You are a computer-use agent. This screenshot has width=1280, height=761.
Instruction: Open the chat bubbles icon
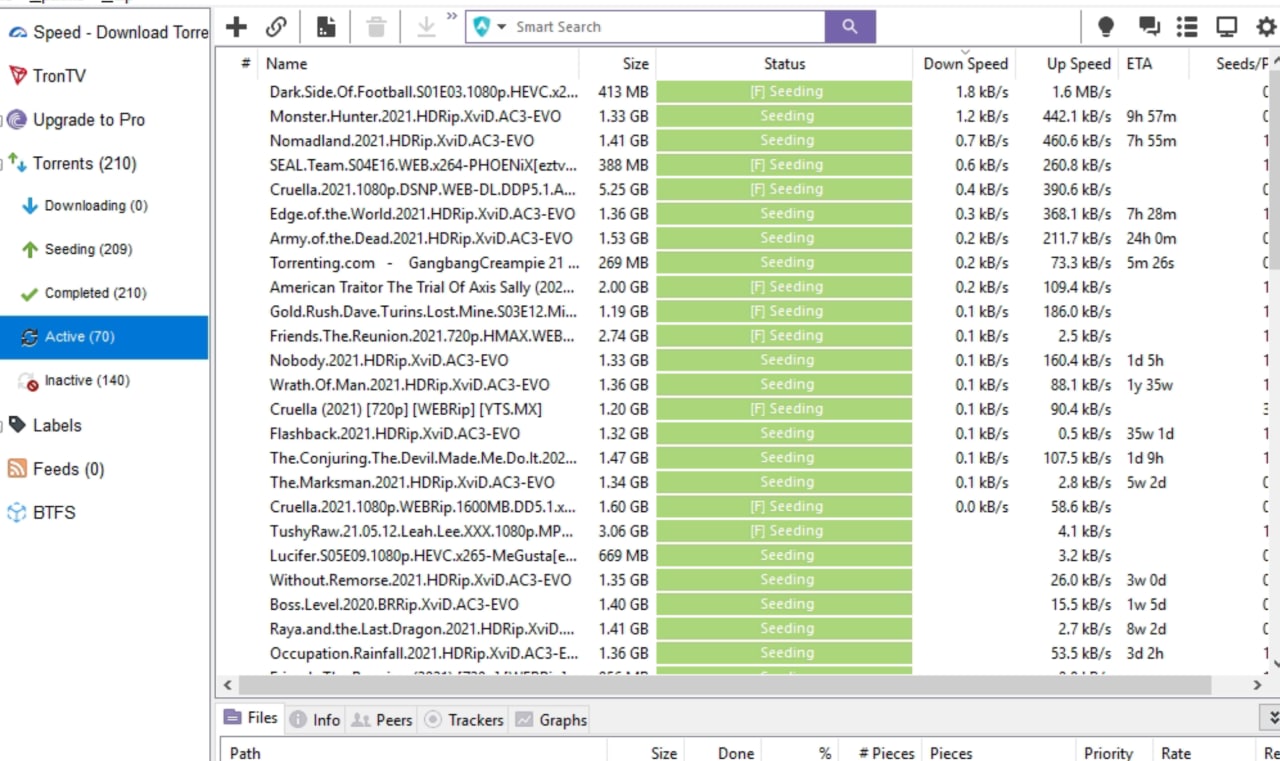(x=1149, y=27)
